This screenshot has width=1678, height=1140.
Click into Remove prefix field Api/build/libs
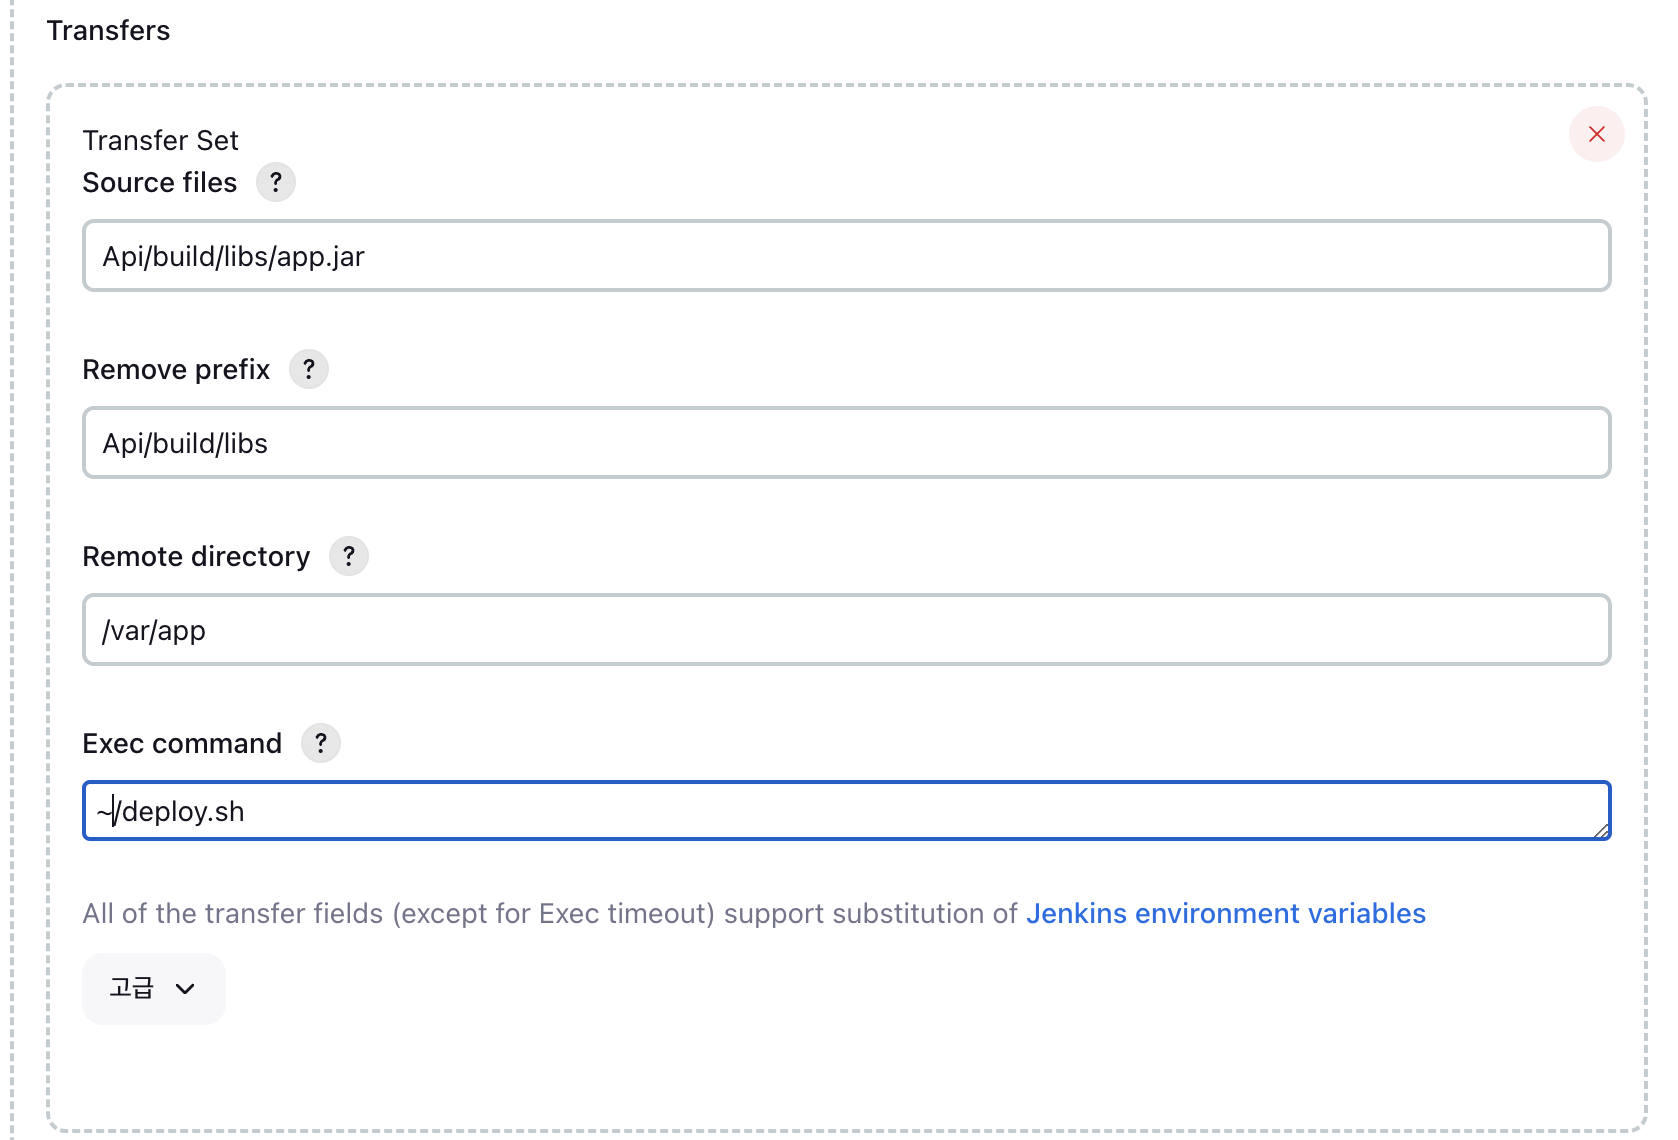(x=847, y=443)
